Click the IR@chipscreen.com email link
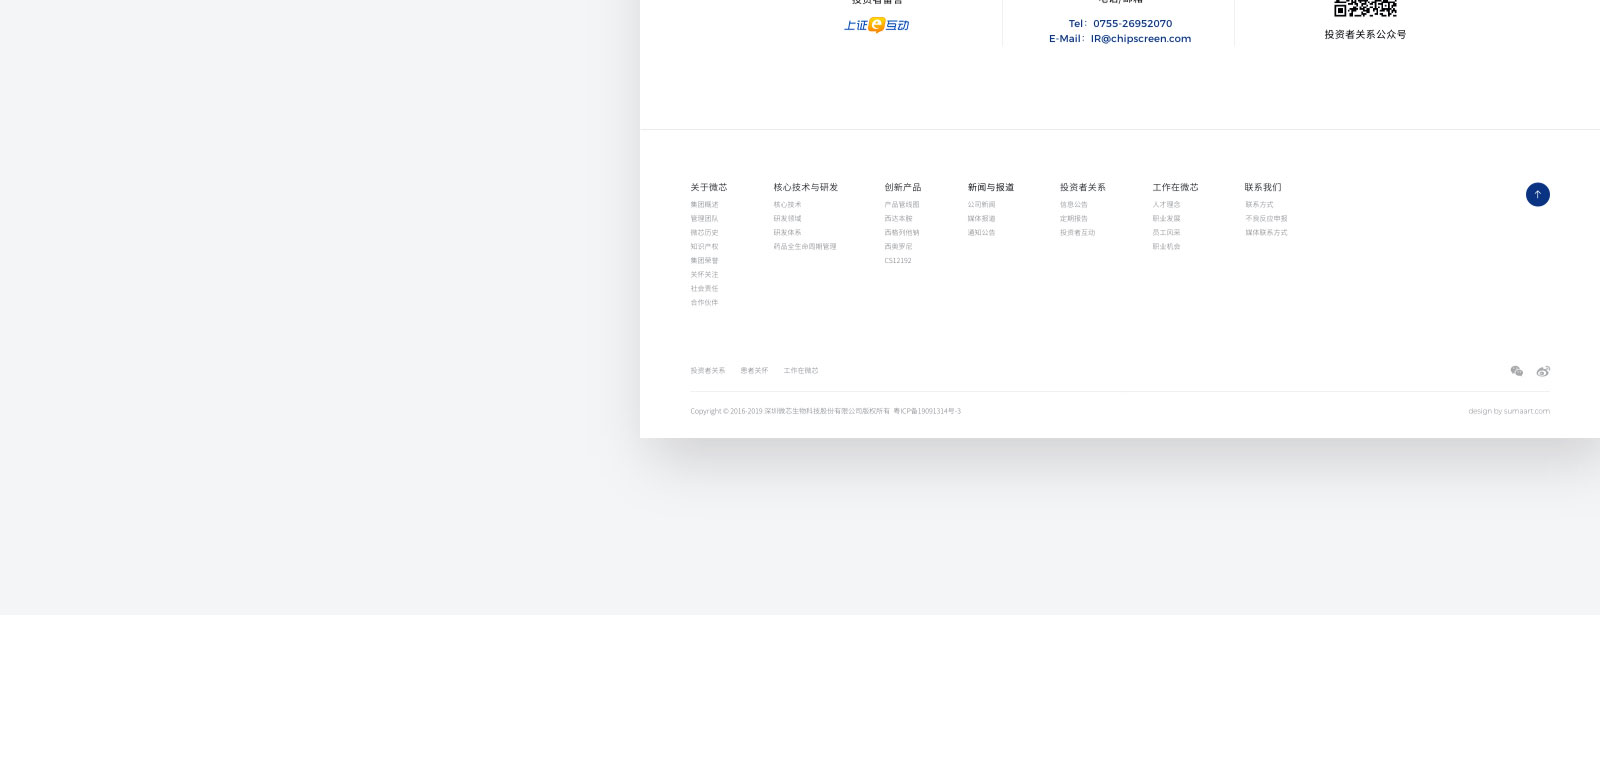This screenshot has height=781, width=1600. point(1140,39)
